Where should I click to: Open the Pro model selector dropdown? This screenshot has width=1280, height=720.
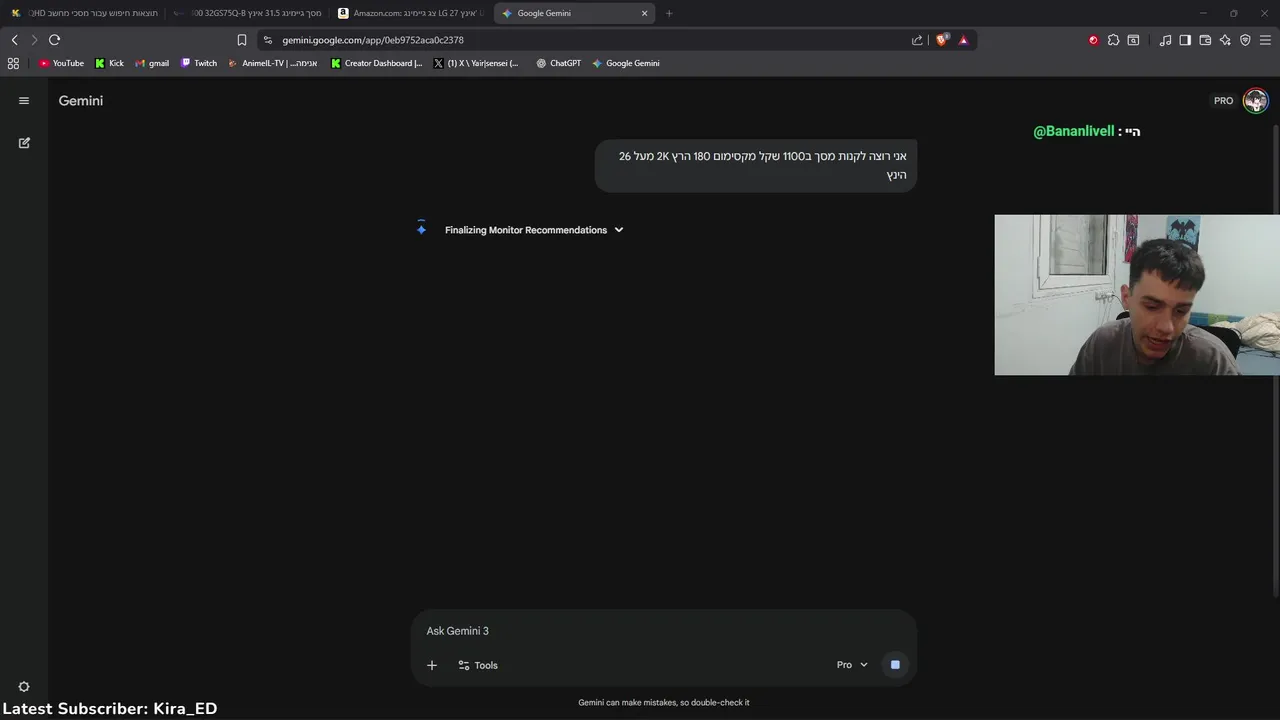click(x=852, y=665)
